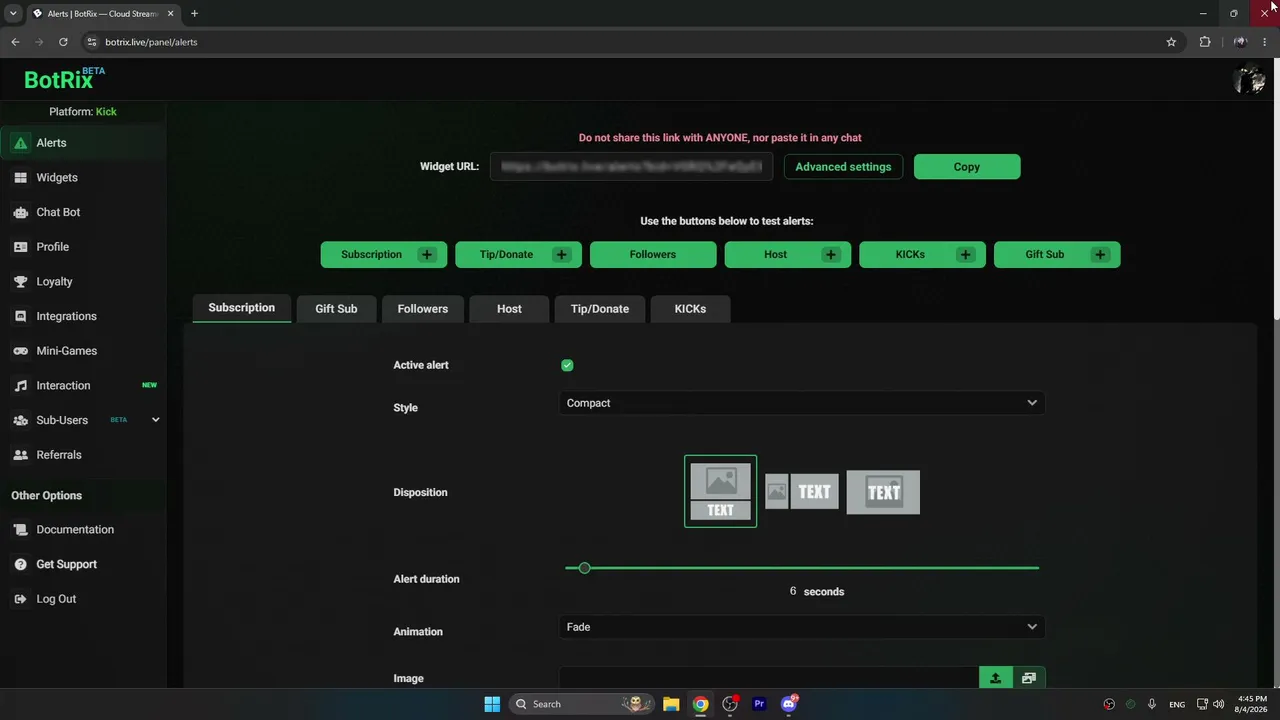Click plus icon on Gift Sub test button
Screen dimensions: 1280x720
coord(1100,255)
